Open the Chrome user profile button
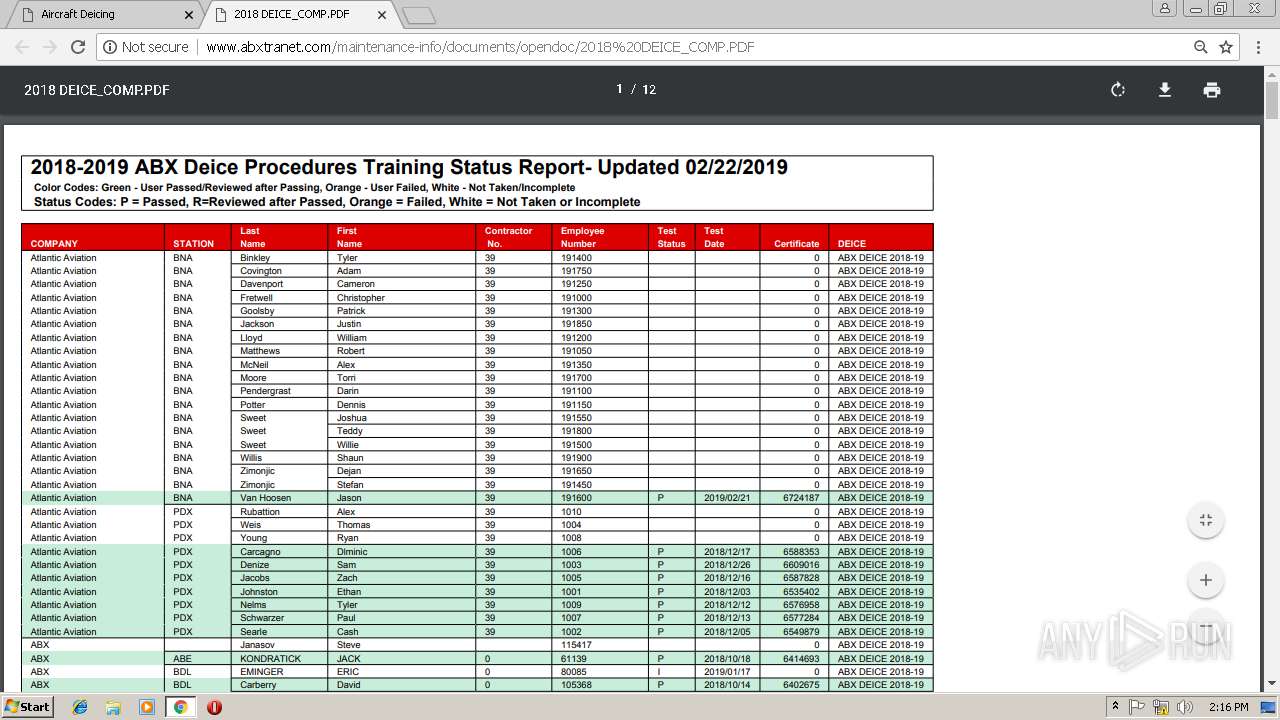 [1164, 9]
